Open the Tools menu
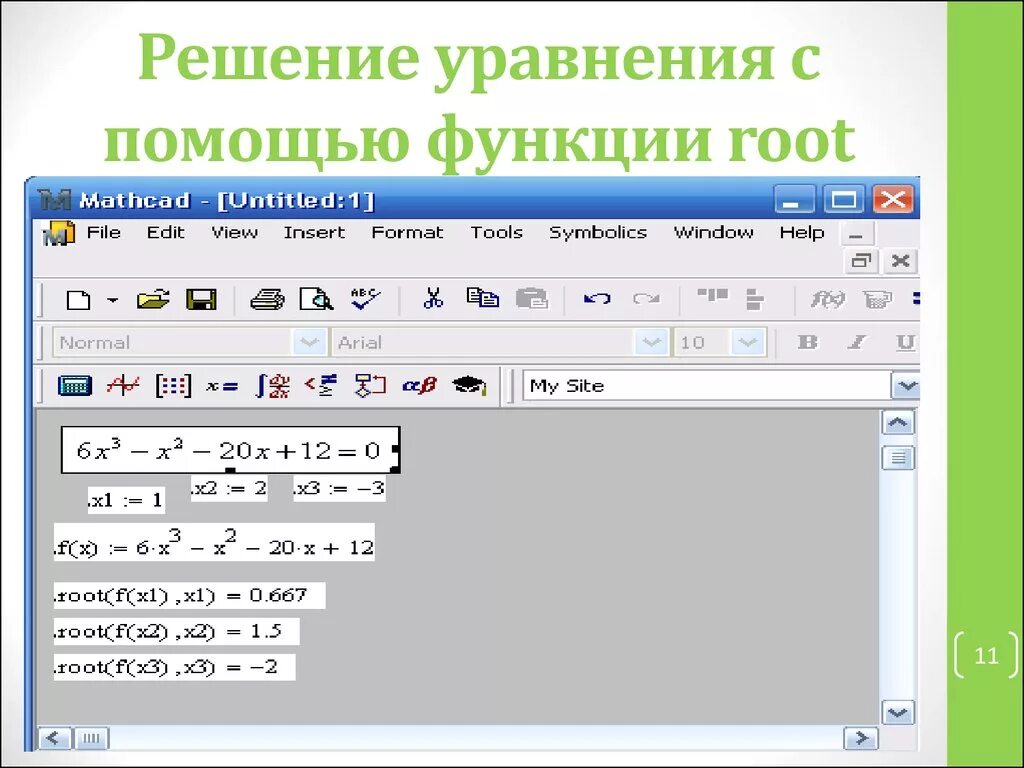Image resolution: width=1024 pixels, height=768 pixels. [x=497, y=232]
